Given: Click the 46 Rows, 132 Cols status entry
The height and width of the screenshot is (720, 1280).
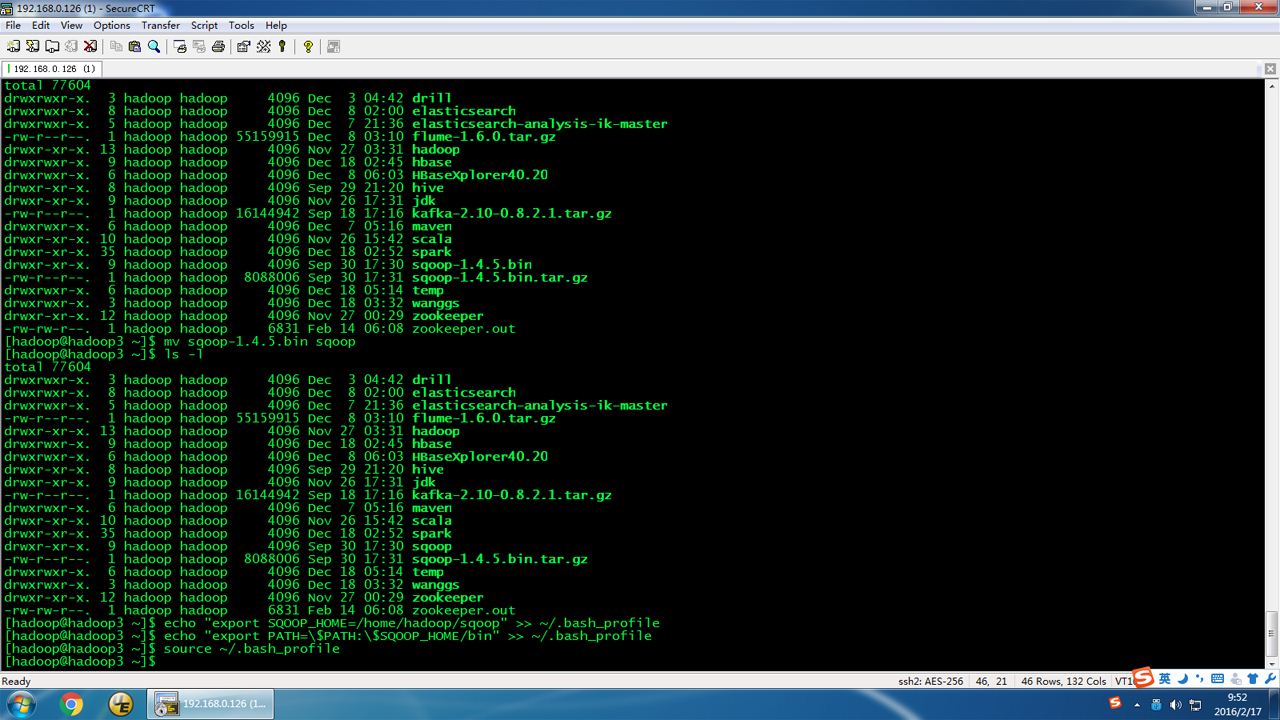Looking at the screenshot, I should [1063, 681].
